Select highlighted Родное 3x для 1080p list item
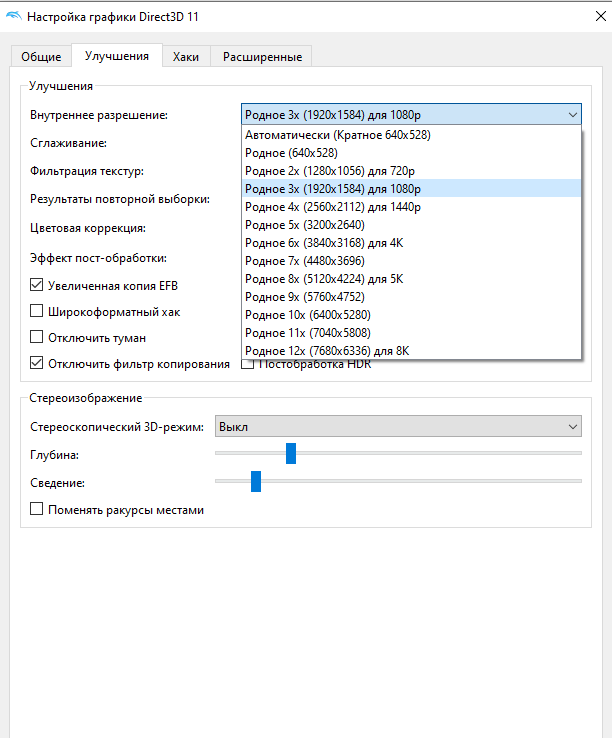The width and height of the screenshot is (612, 738). click(411, 188)
